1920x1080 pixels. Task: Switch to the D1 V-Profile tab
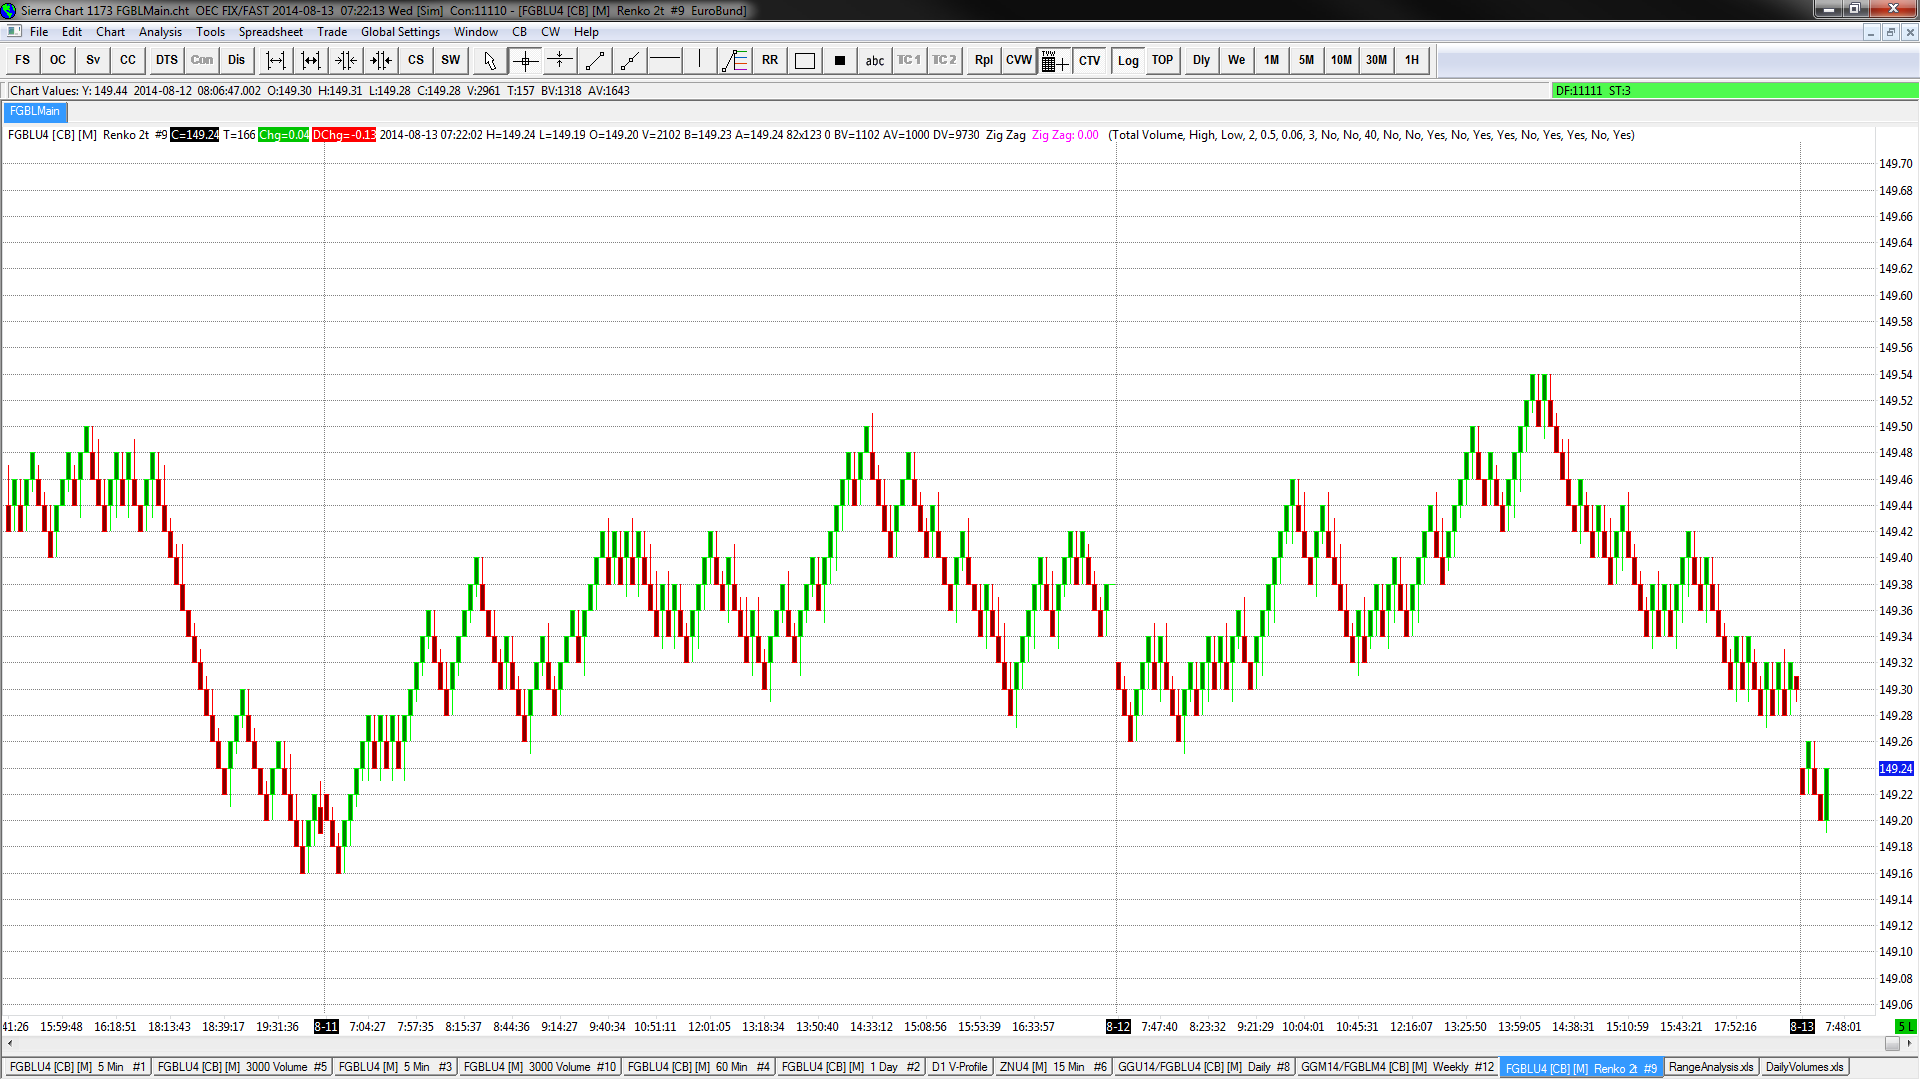[959, 1067]
